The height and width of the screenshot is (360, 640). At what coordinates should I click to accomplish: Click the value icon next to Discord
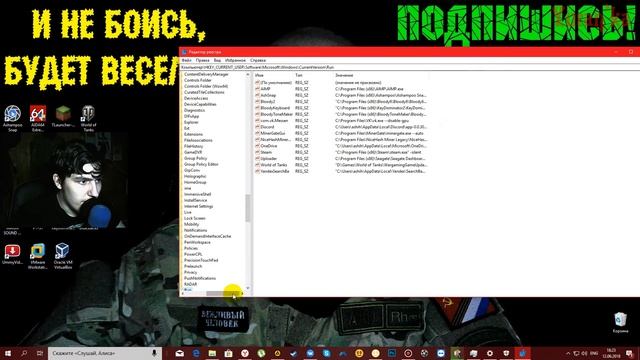coord(257,127)
